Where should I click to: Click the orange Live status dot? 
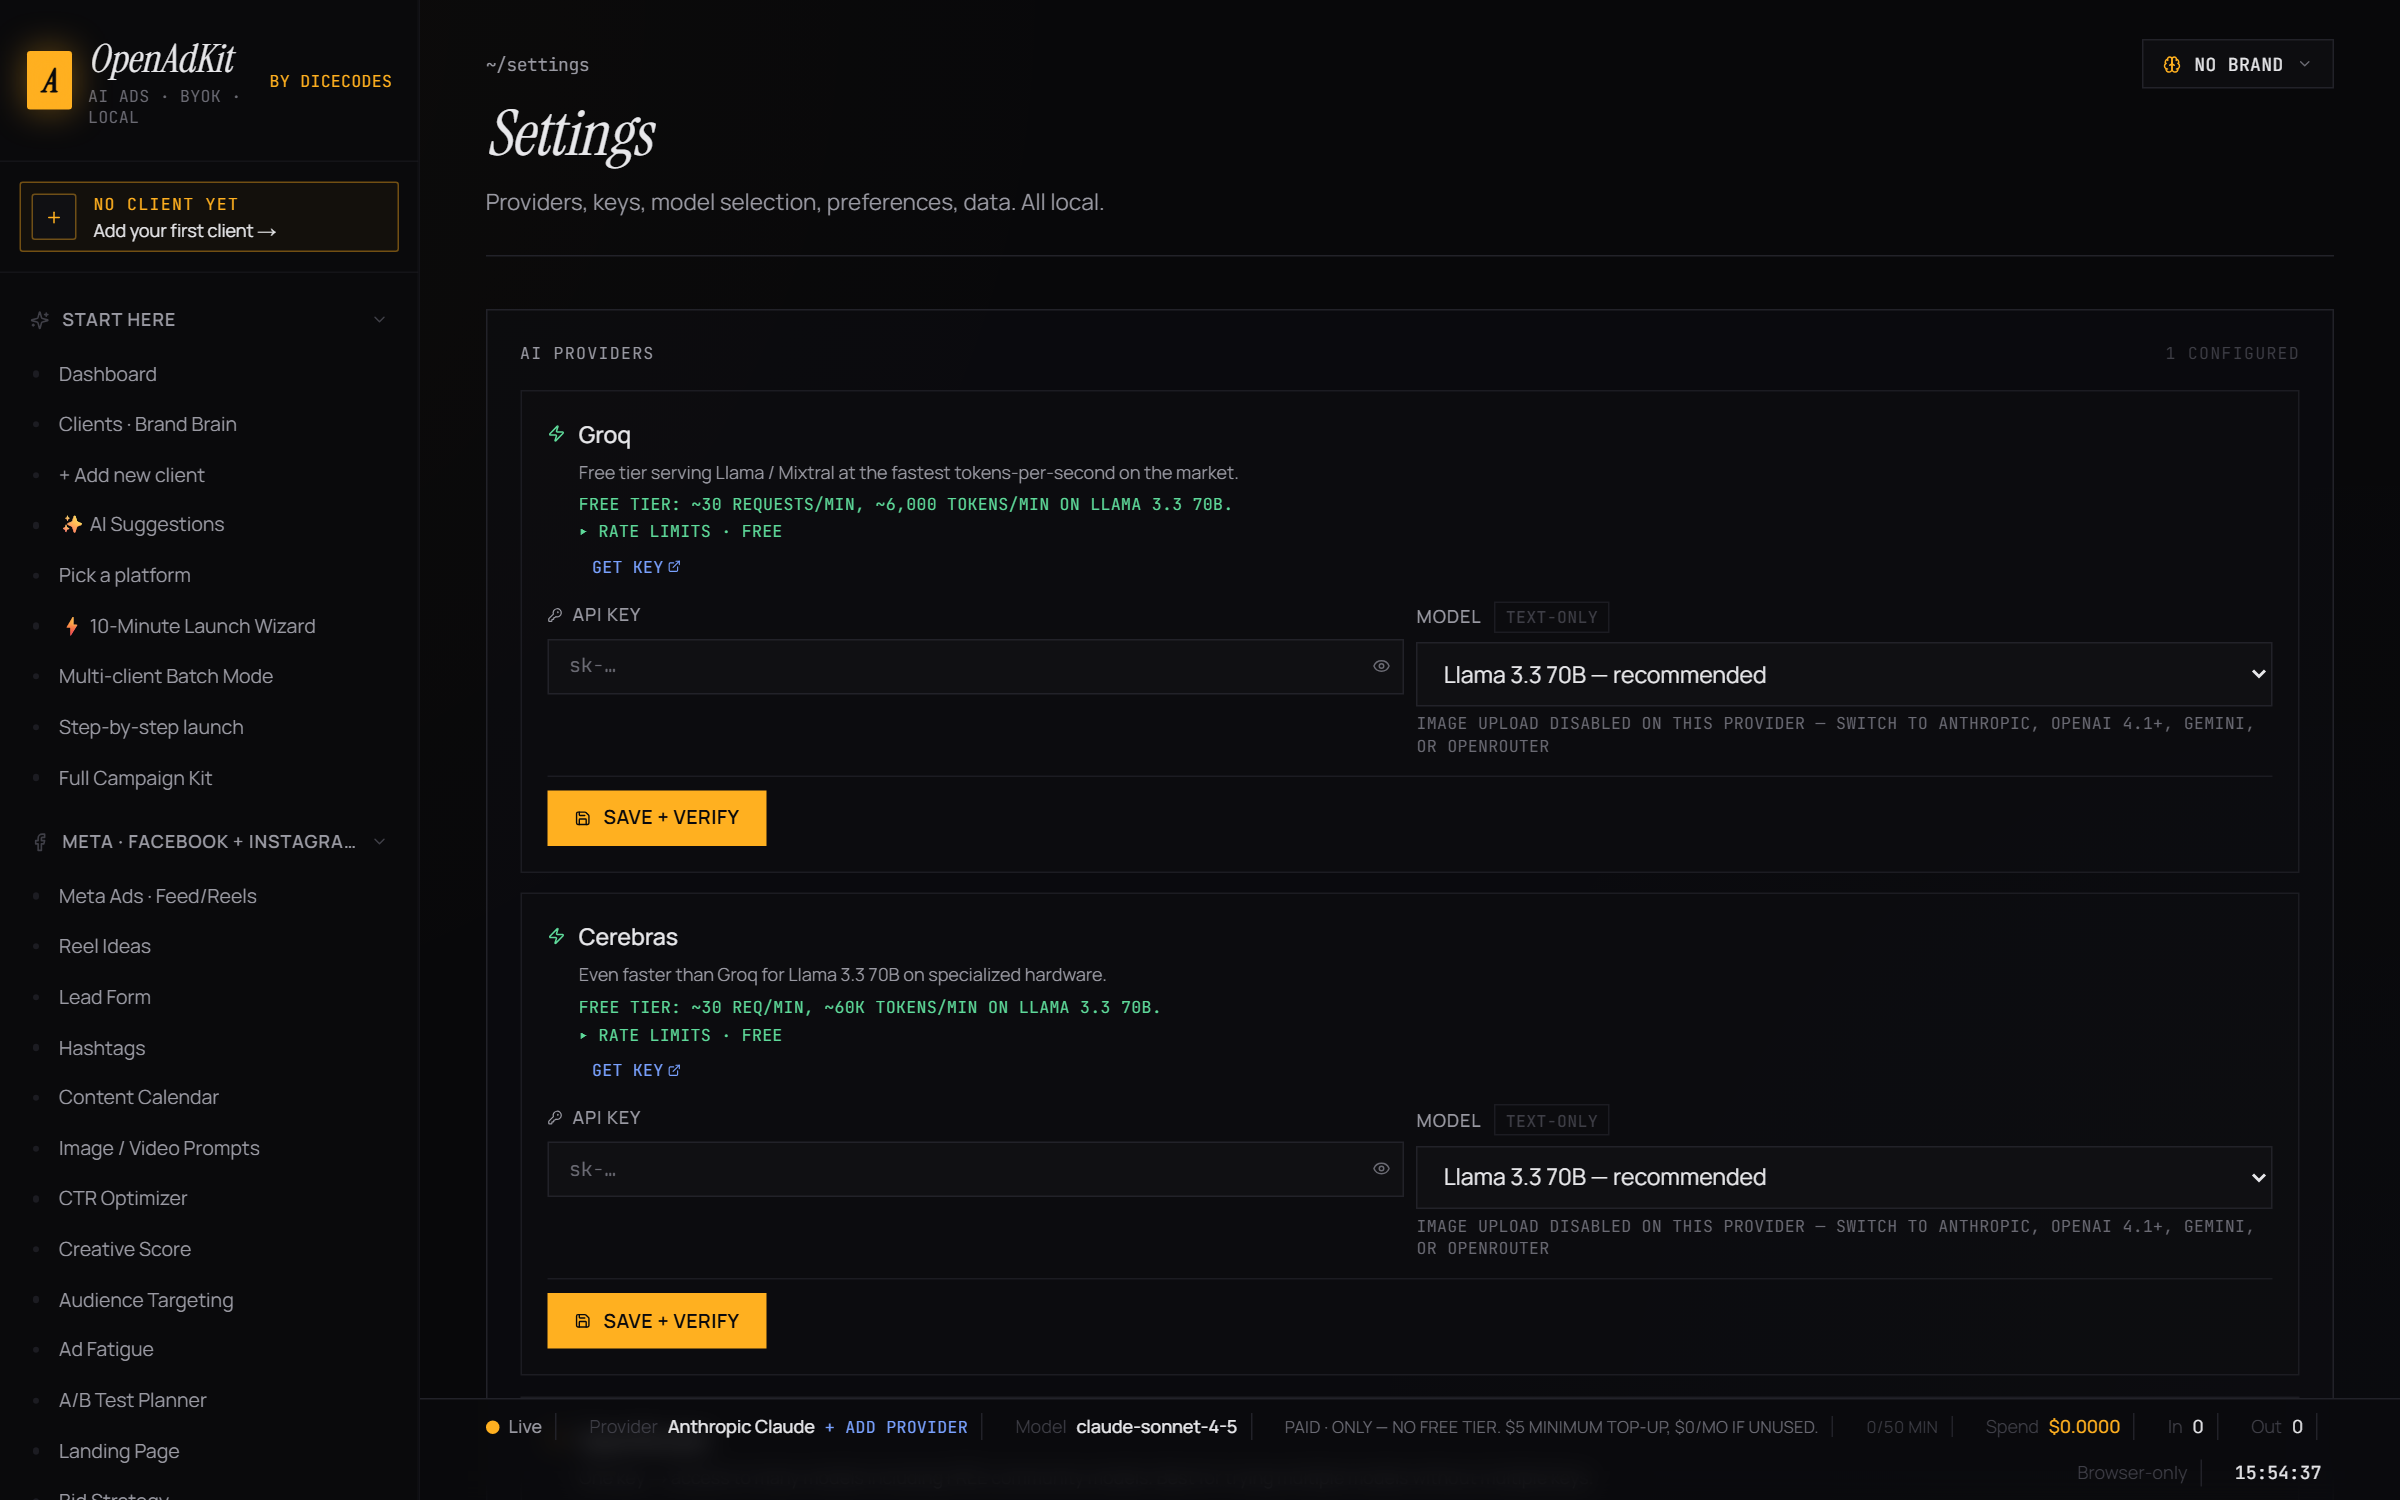pyautogui.click(x=492, y=1427)
